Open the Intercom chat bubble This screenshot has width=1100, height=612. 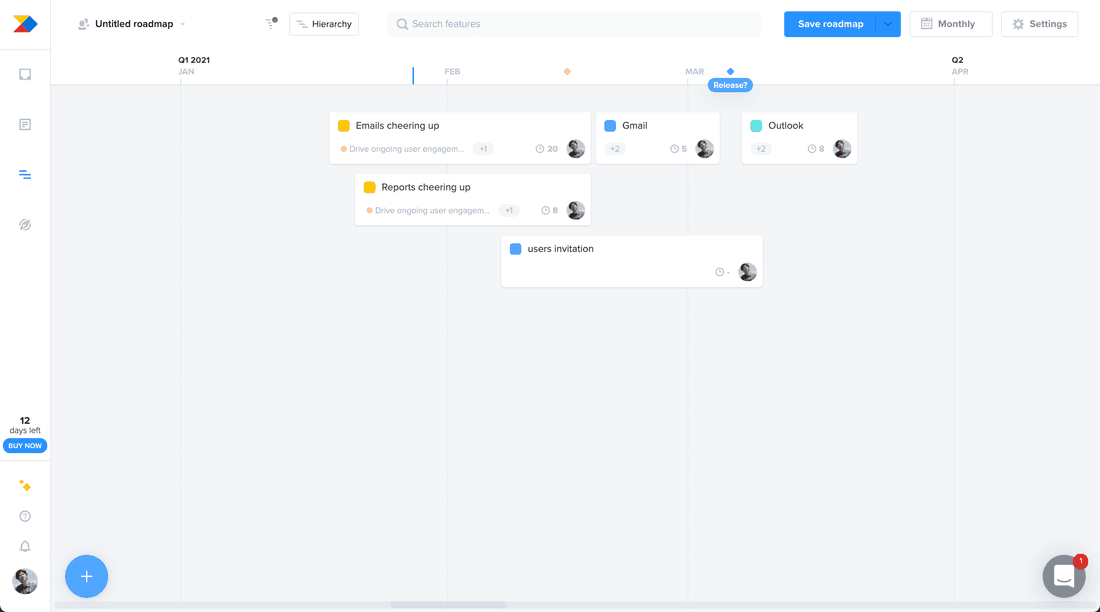(x=1063, y=576)
